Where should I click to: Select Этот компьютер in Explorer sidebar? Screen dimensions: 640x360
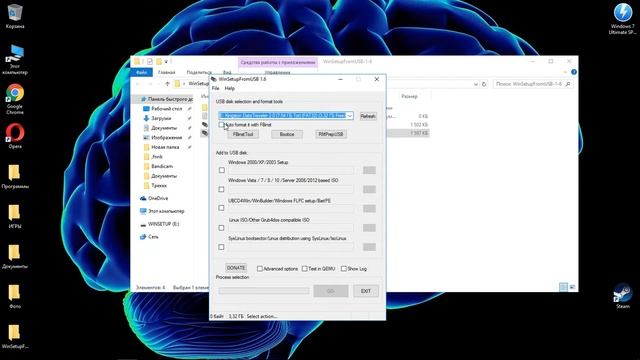coord(165,211)
